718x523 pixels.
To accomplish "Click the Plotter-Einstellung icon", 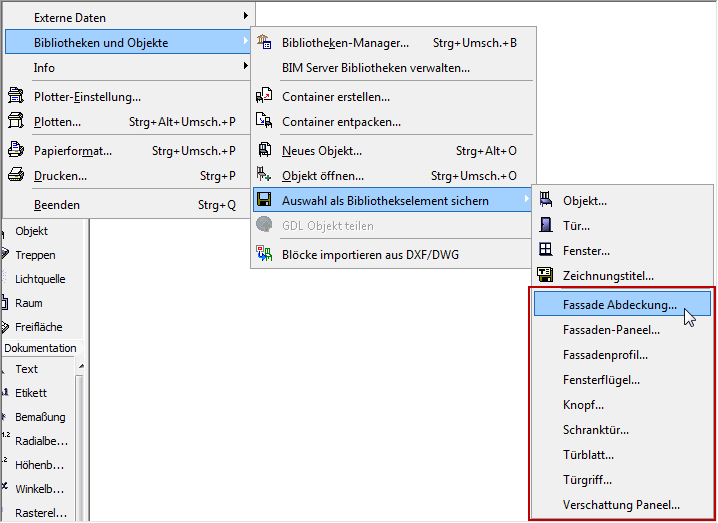I will pyautogui.click(x=16, y=97).
